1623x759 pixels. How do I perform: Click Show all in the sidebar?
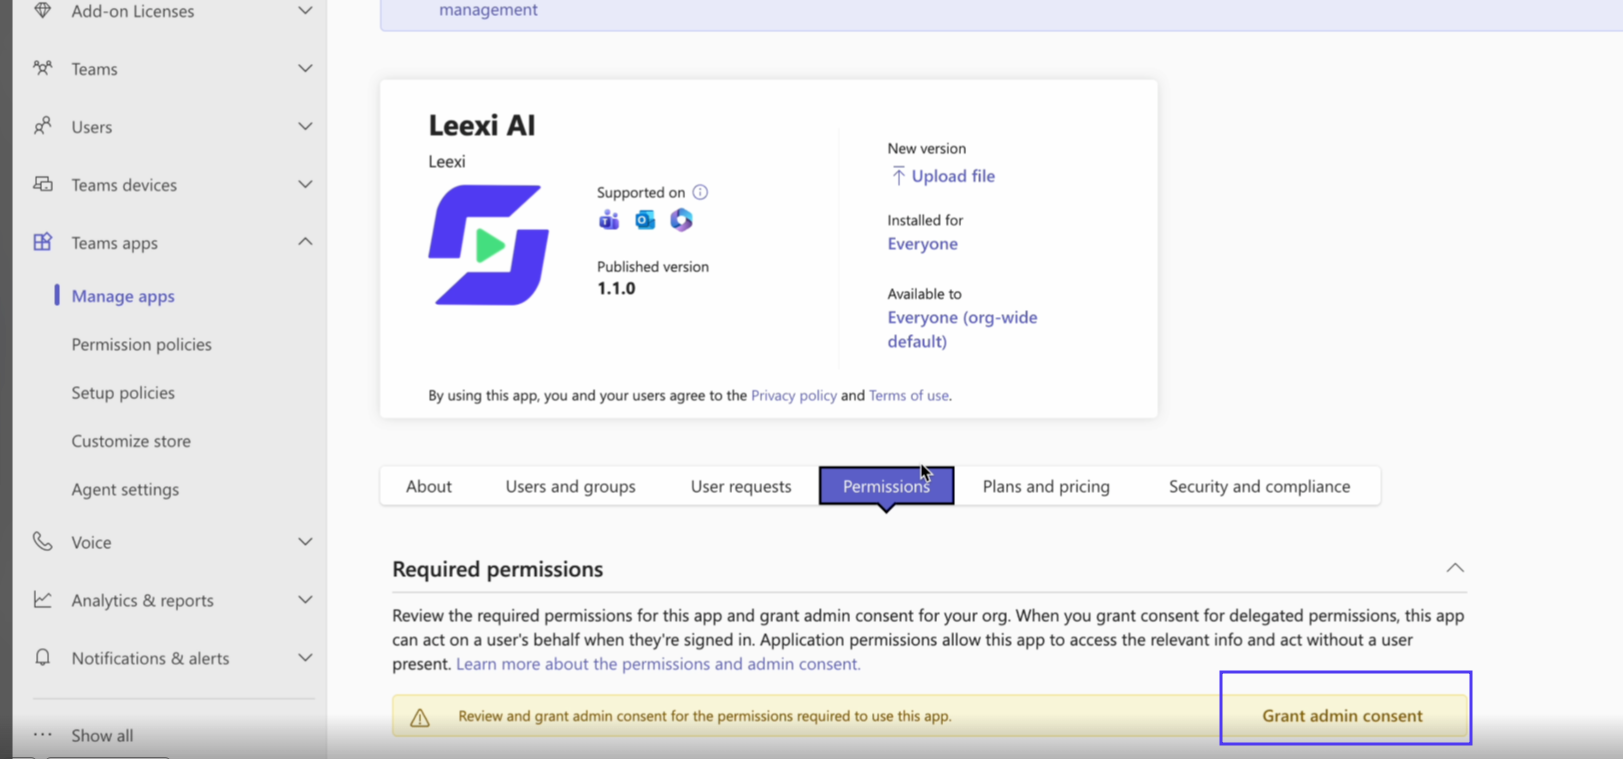coord(102,735)
